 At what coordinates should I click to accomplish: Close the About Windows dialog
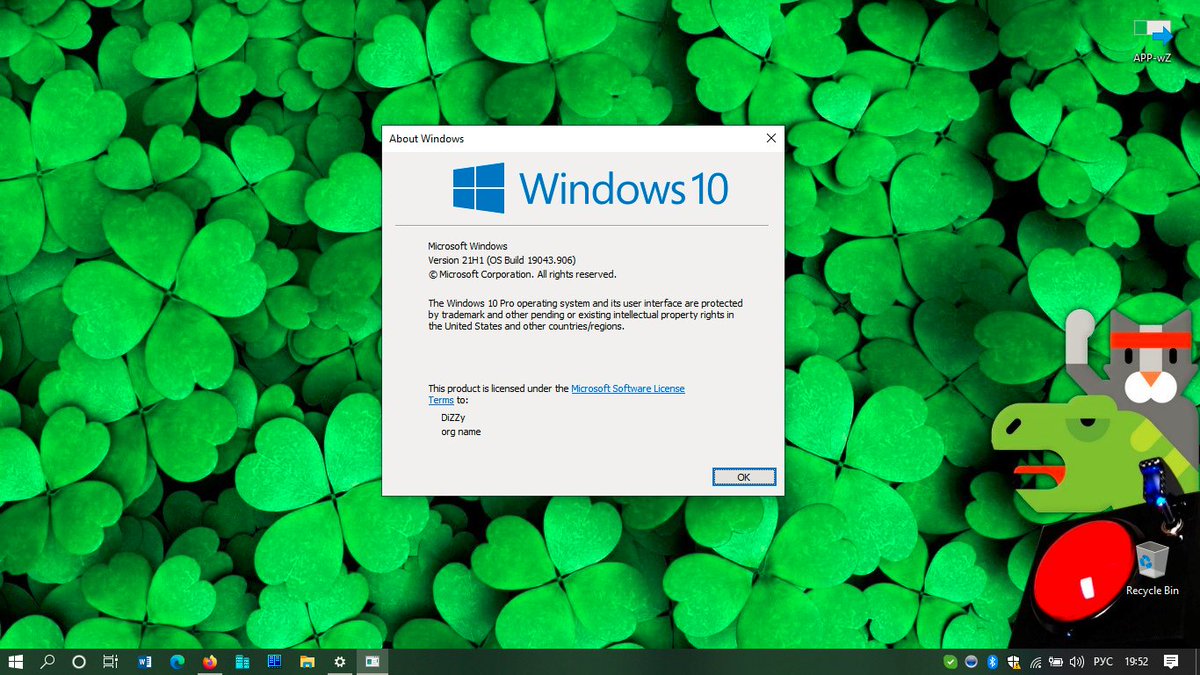pyautogui.click(x=770, y=138)
